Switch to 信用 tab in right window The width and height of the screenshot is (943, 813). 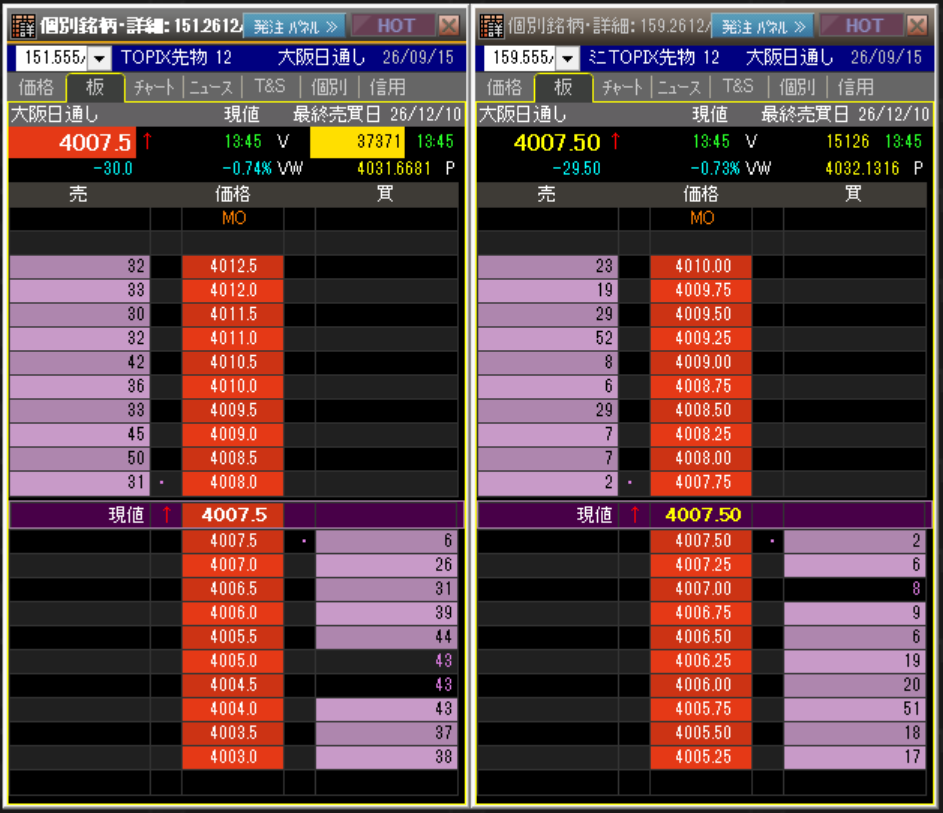point(855,87)
